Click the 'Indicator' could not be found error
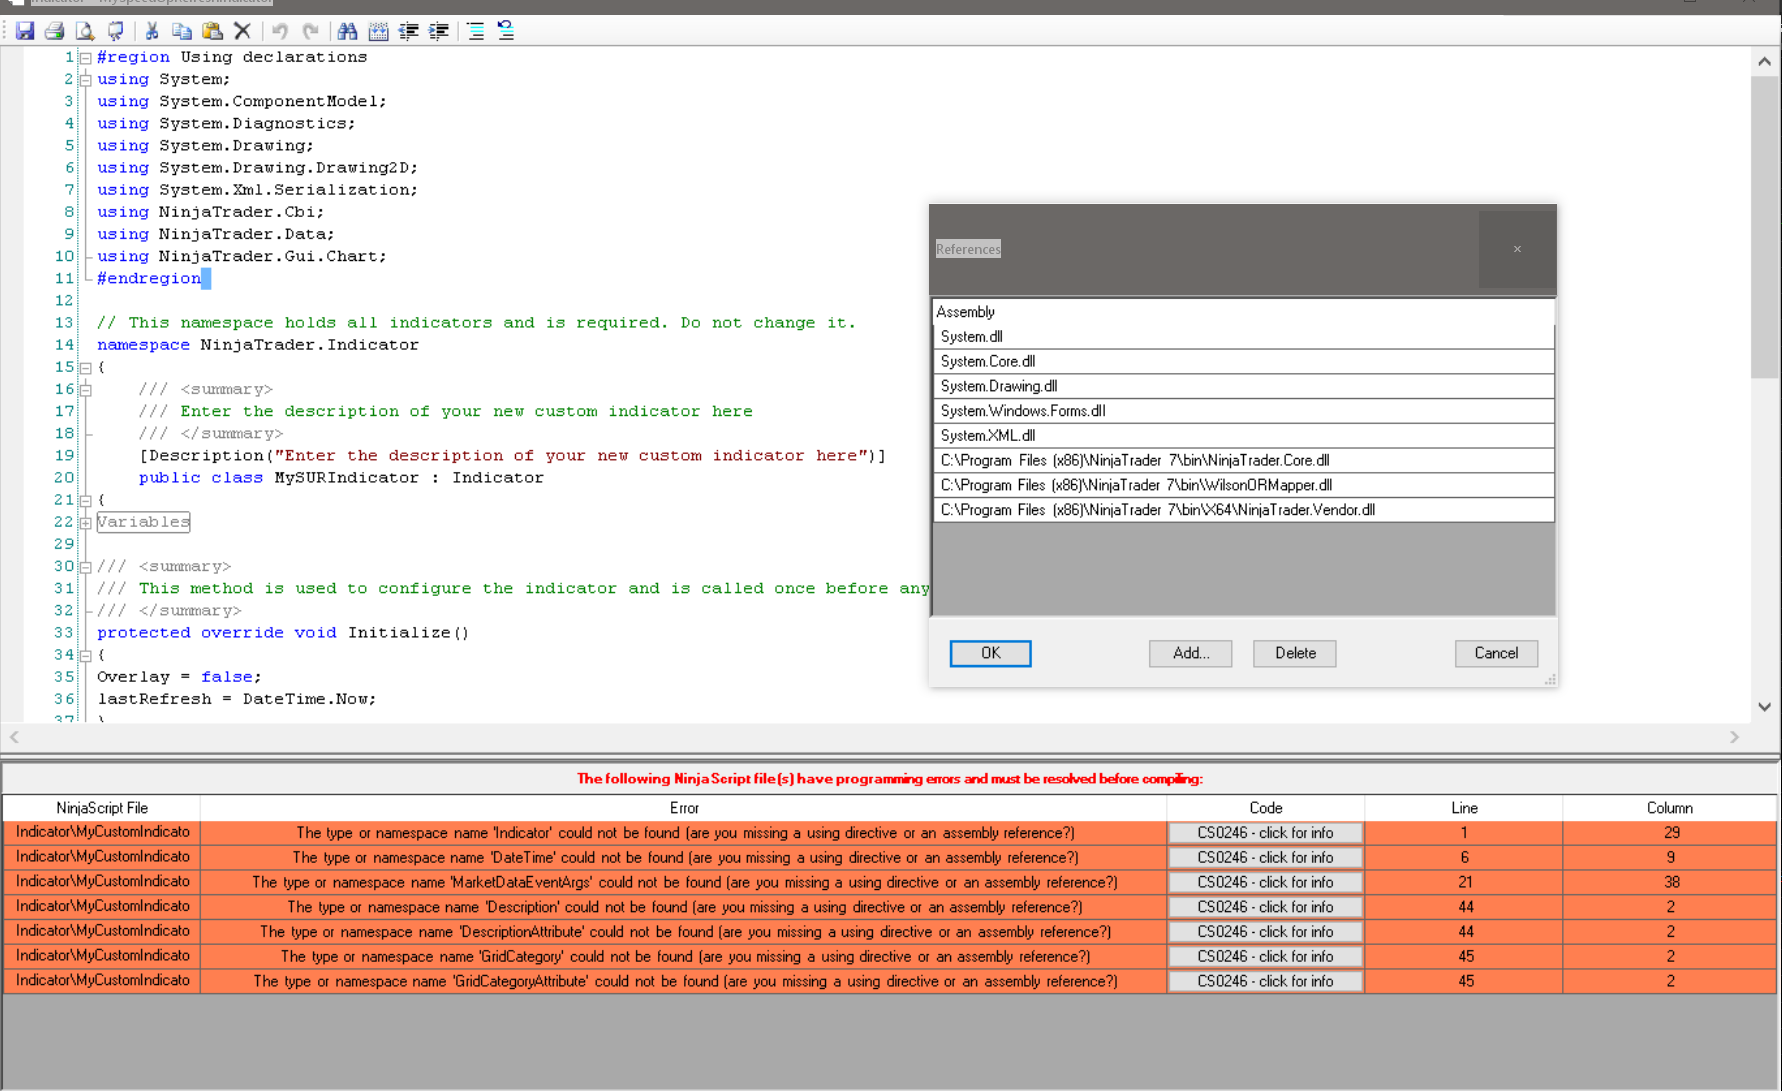 [684, 833]
